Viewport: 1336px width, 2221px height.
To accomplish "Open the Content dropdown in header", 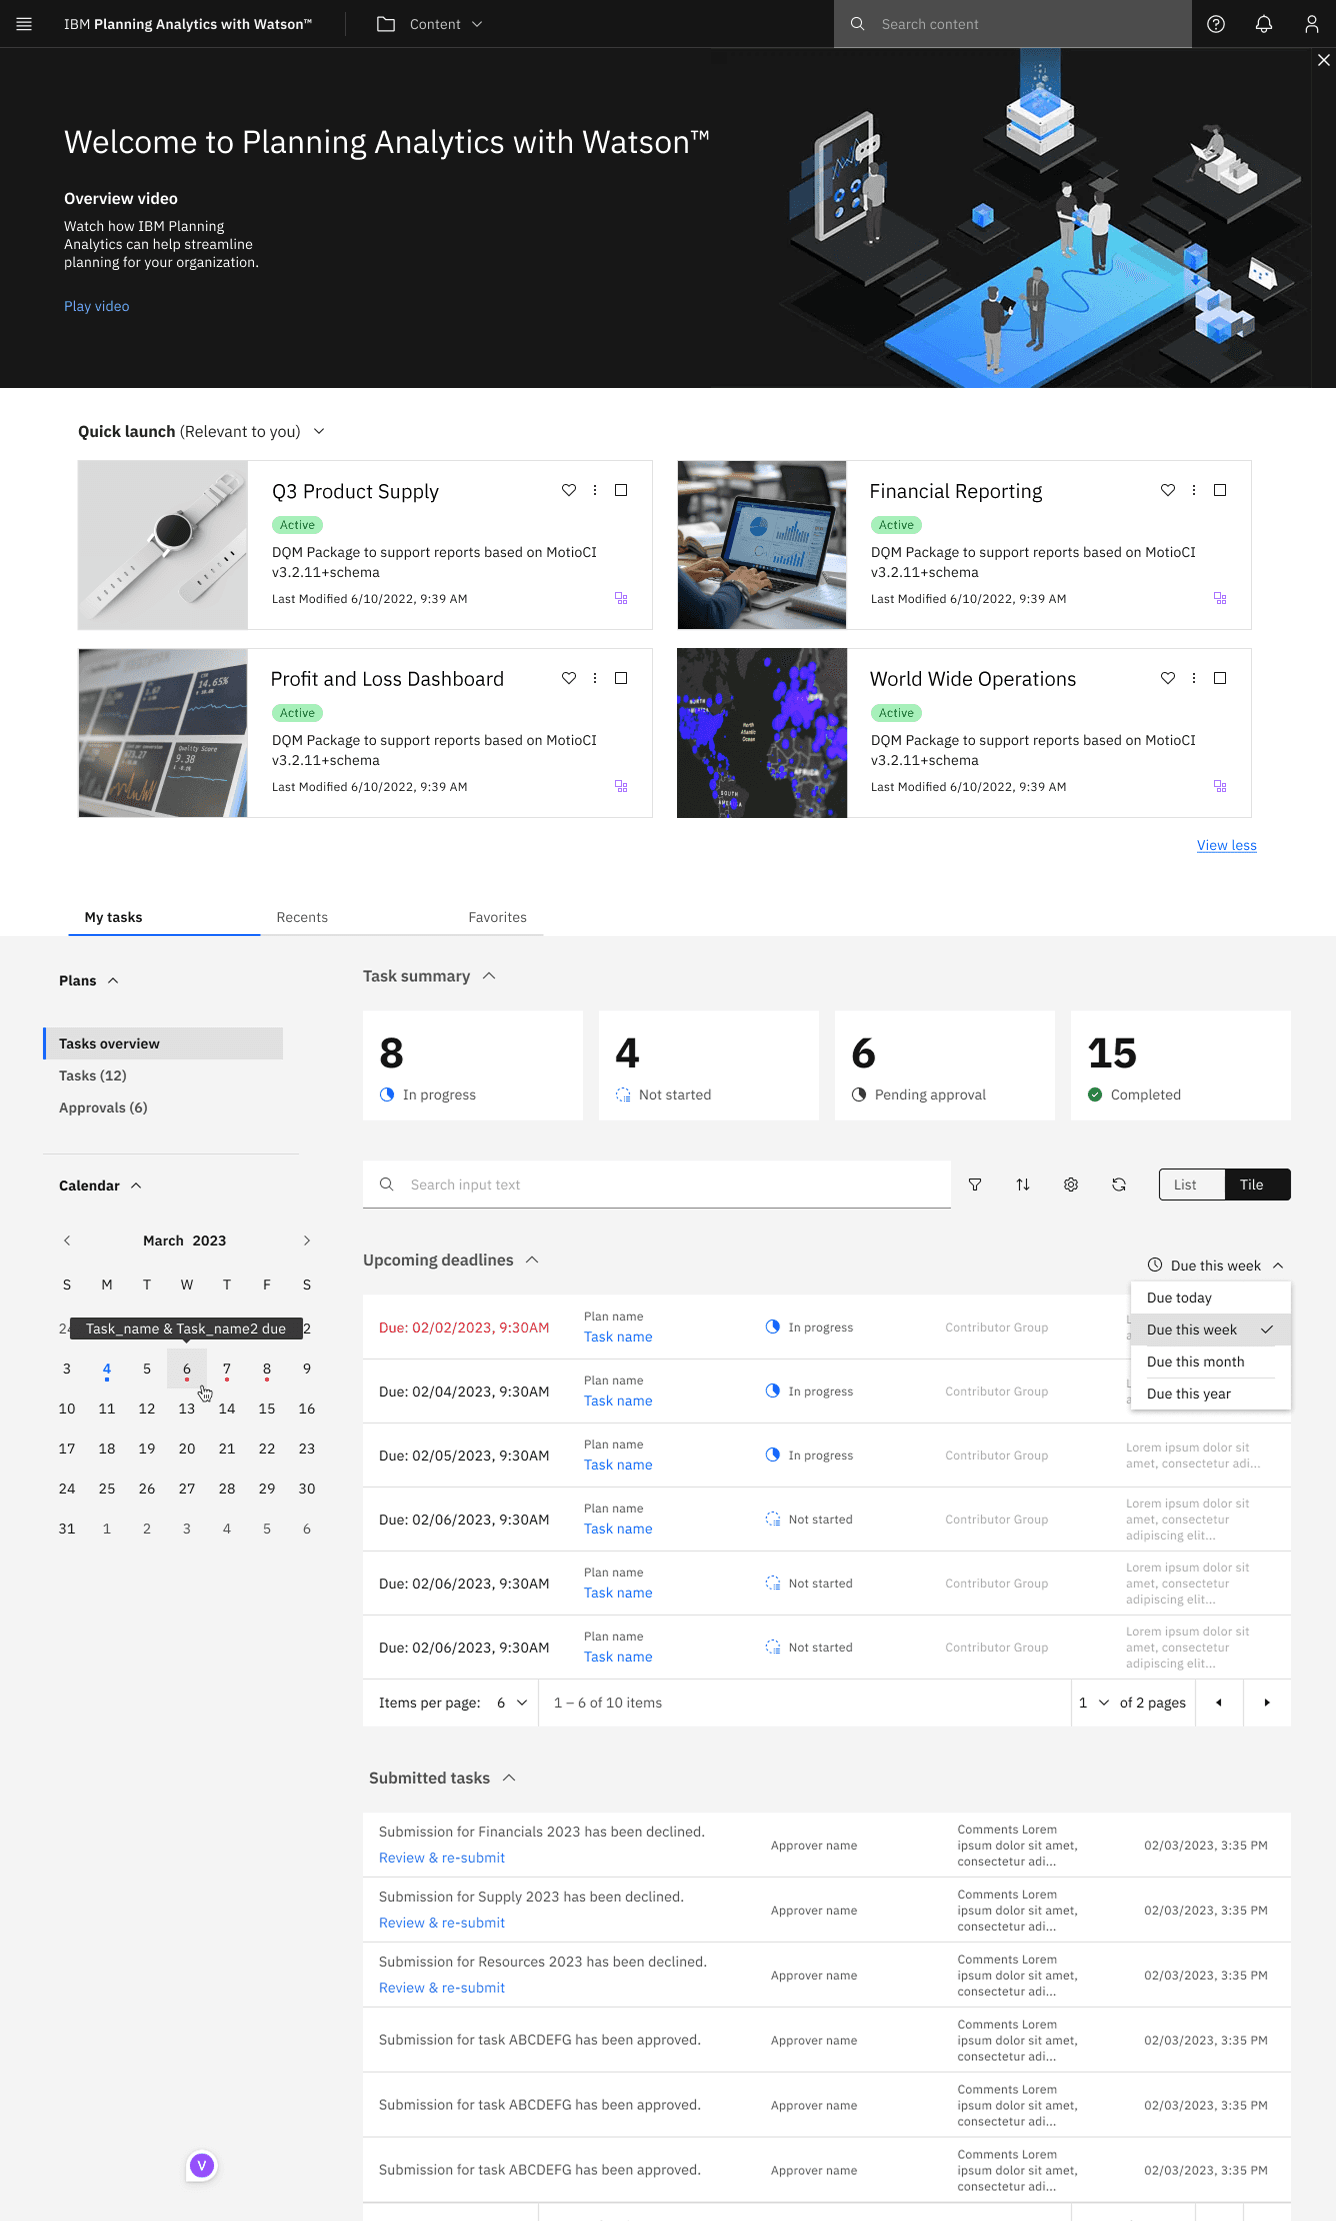I will click(x=430, y=24).
